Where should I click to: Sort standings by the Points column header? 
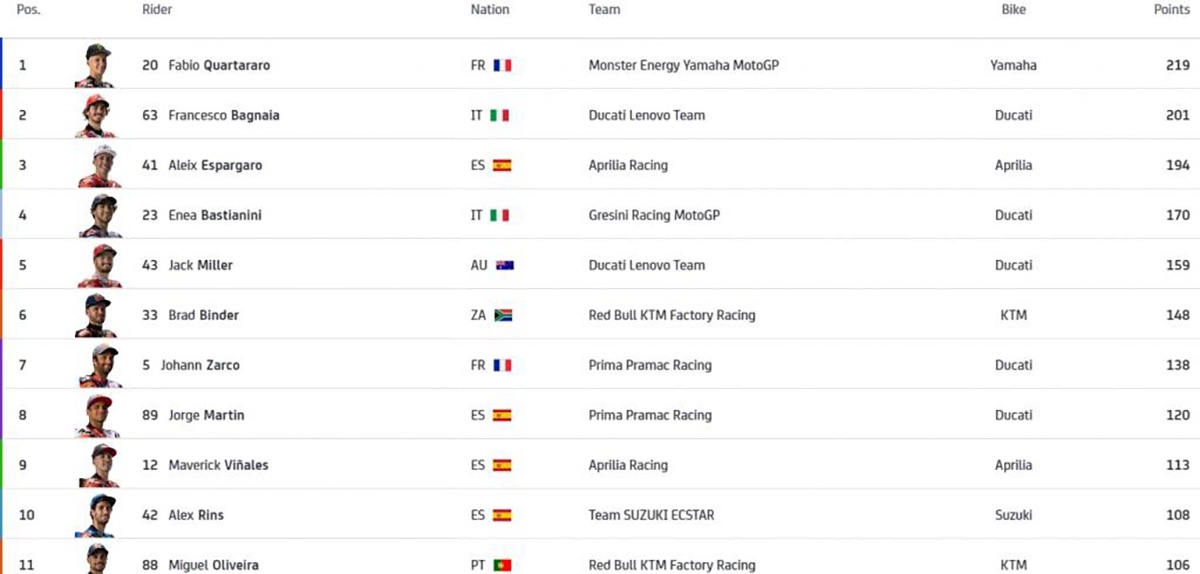coord(1171,9)
